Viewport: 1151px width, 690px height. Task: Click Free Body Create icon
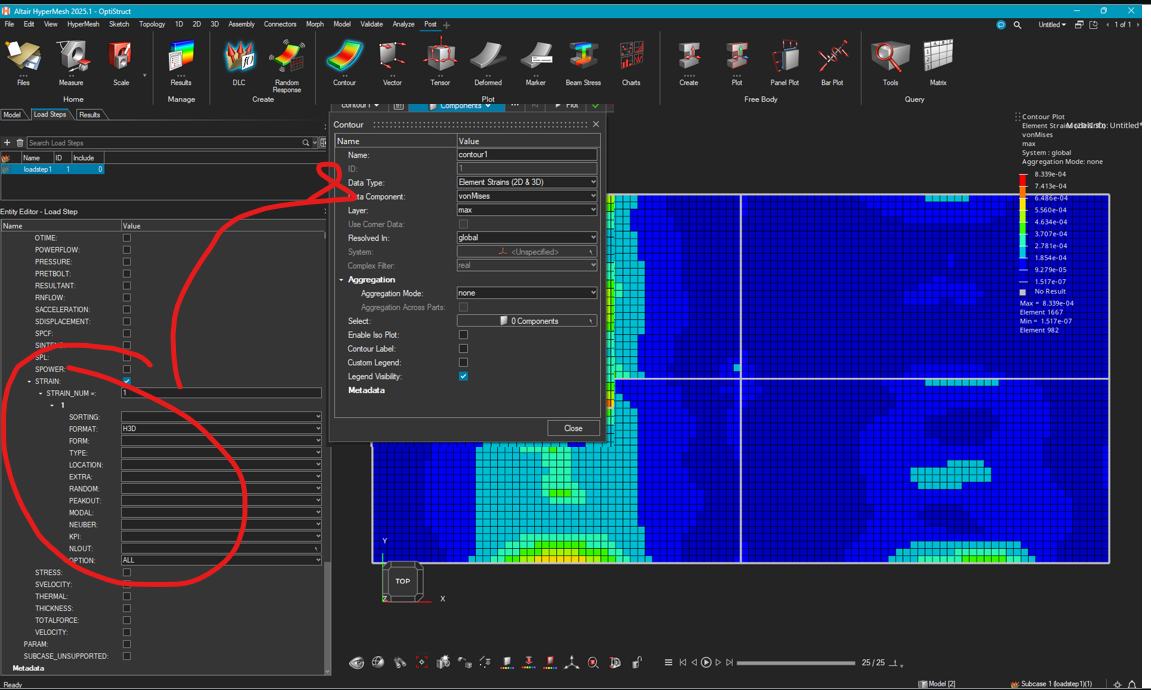pyautogui.click(x=689, y=63)
